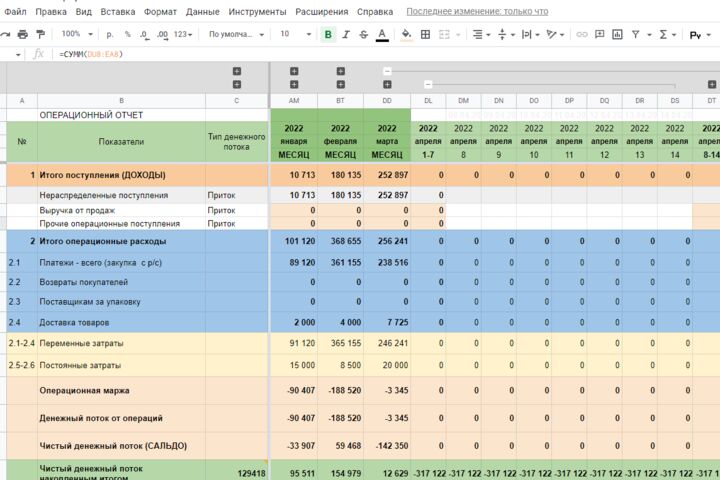Click the Последнее изменение link
Screen dimensions: 720x480
(x=477, y=11)
